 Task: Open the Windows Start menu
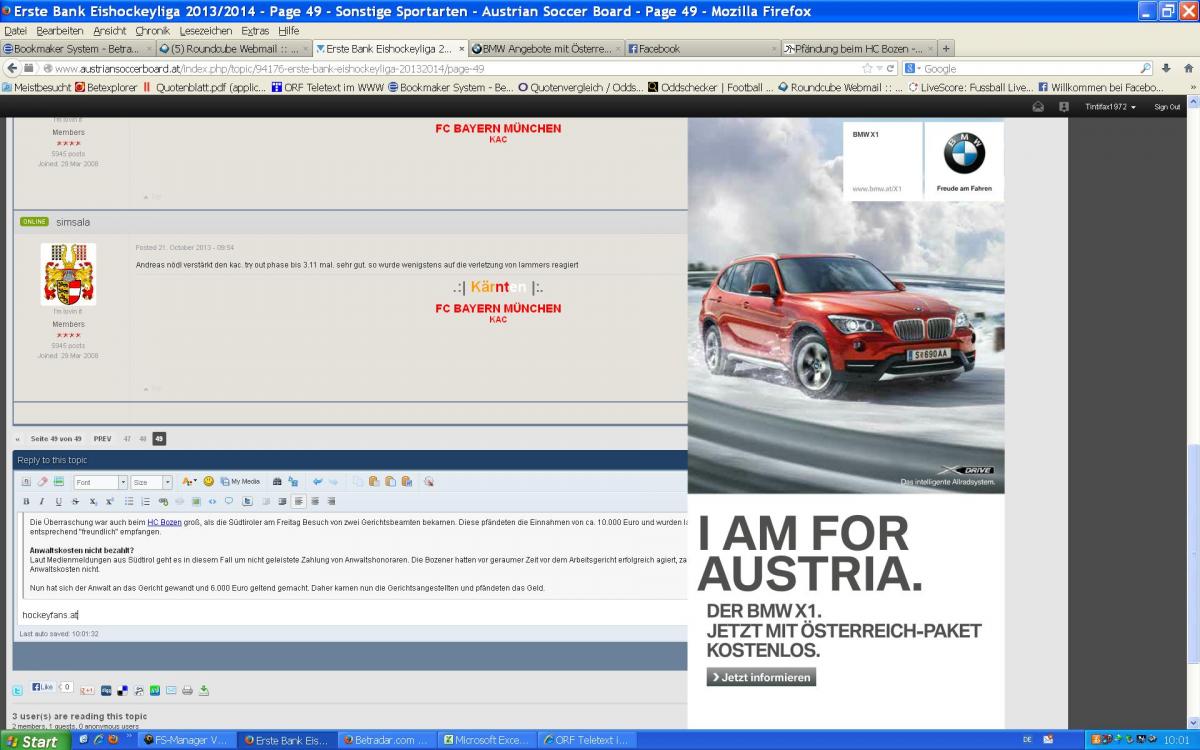(35, 741)
